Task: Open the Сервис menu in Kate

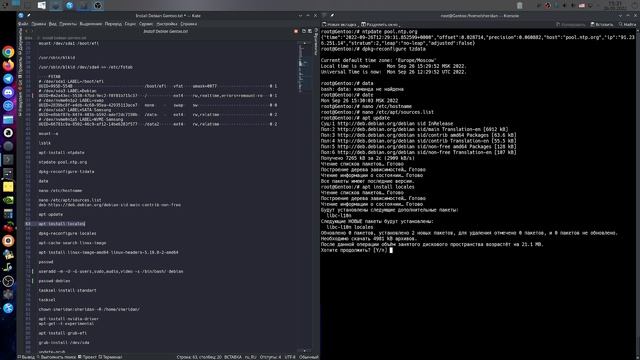Action: pos(146,24)
